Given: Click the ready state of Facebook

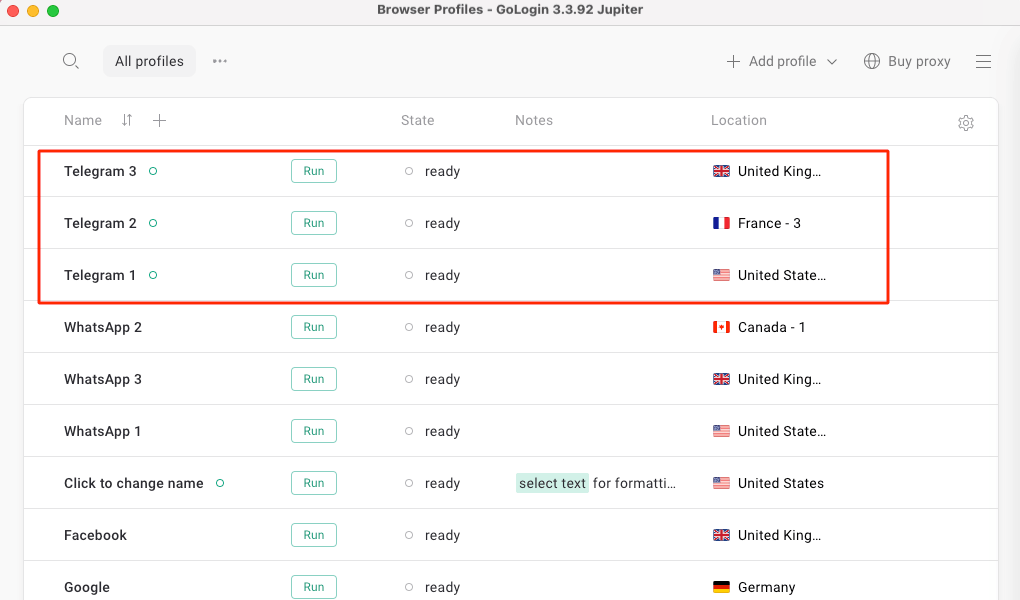Looking at the screenshot, I should pos(442,535).
